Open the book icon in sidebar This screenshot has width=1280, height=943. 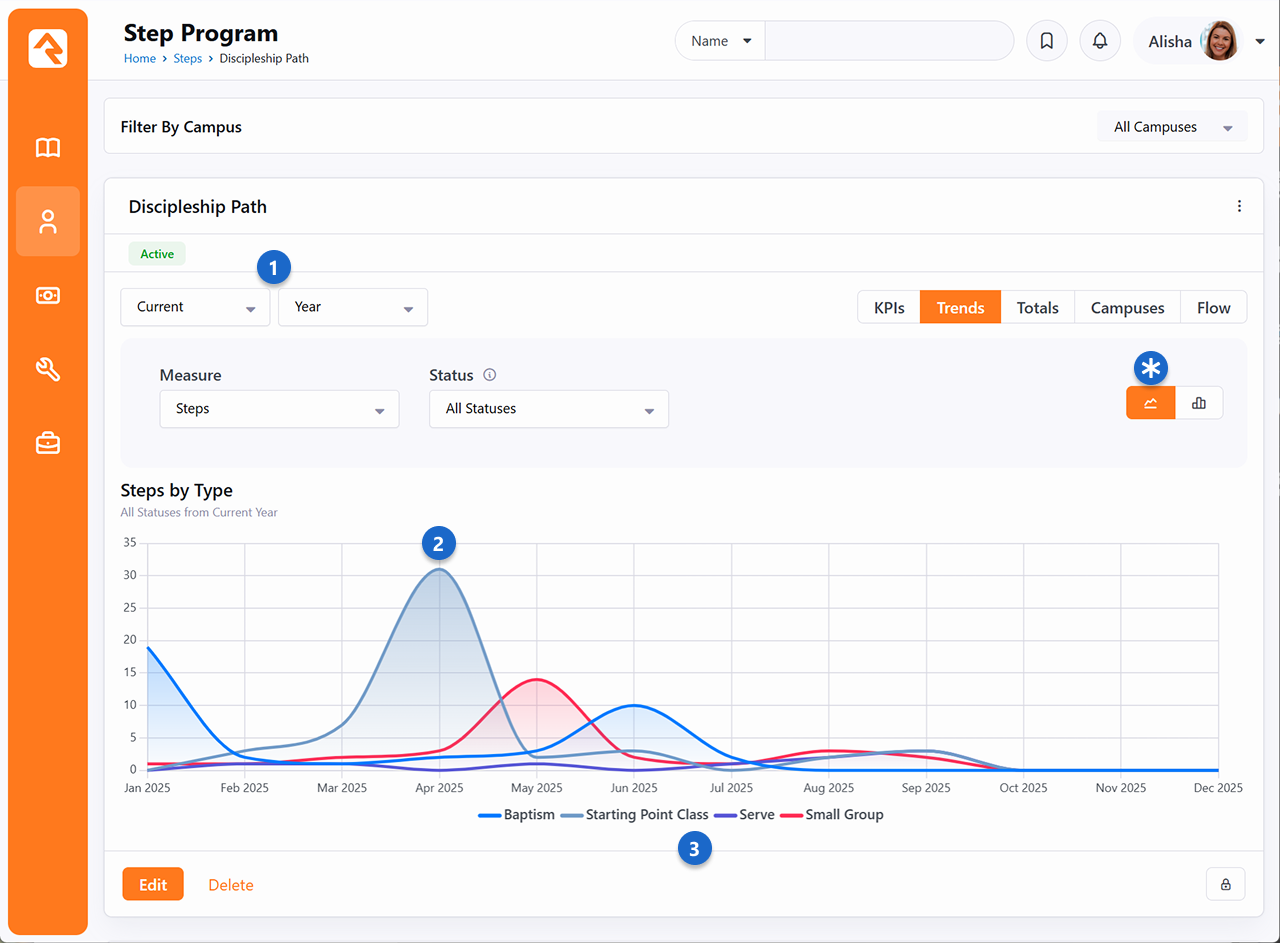[x=48, y=148]
